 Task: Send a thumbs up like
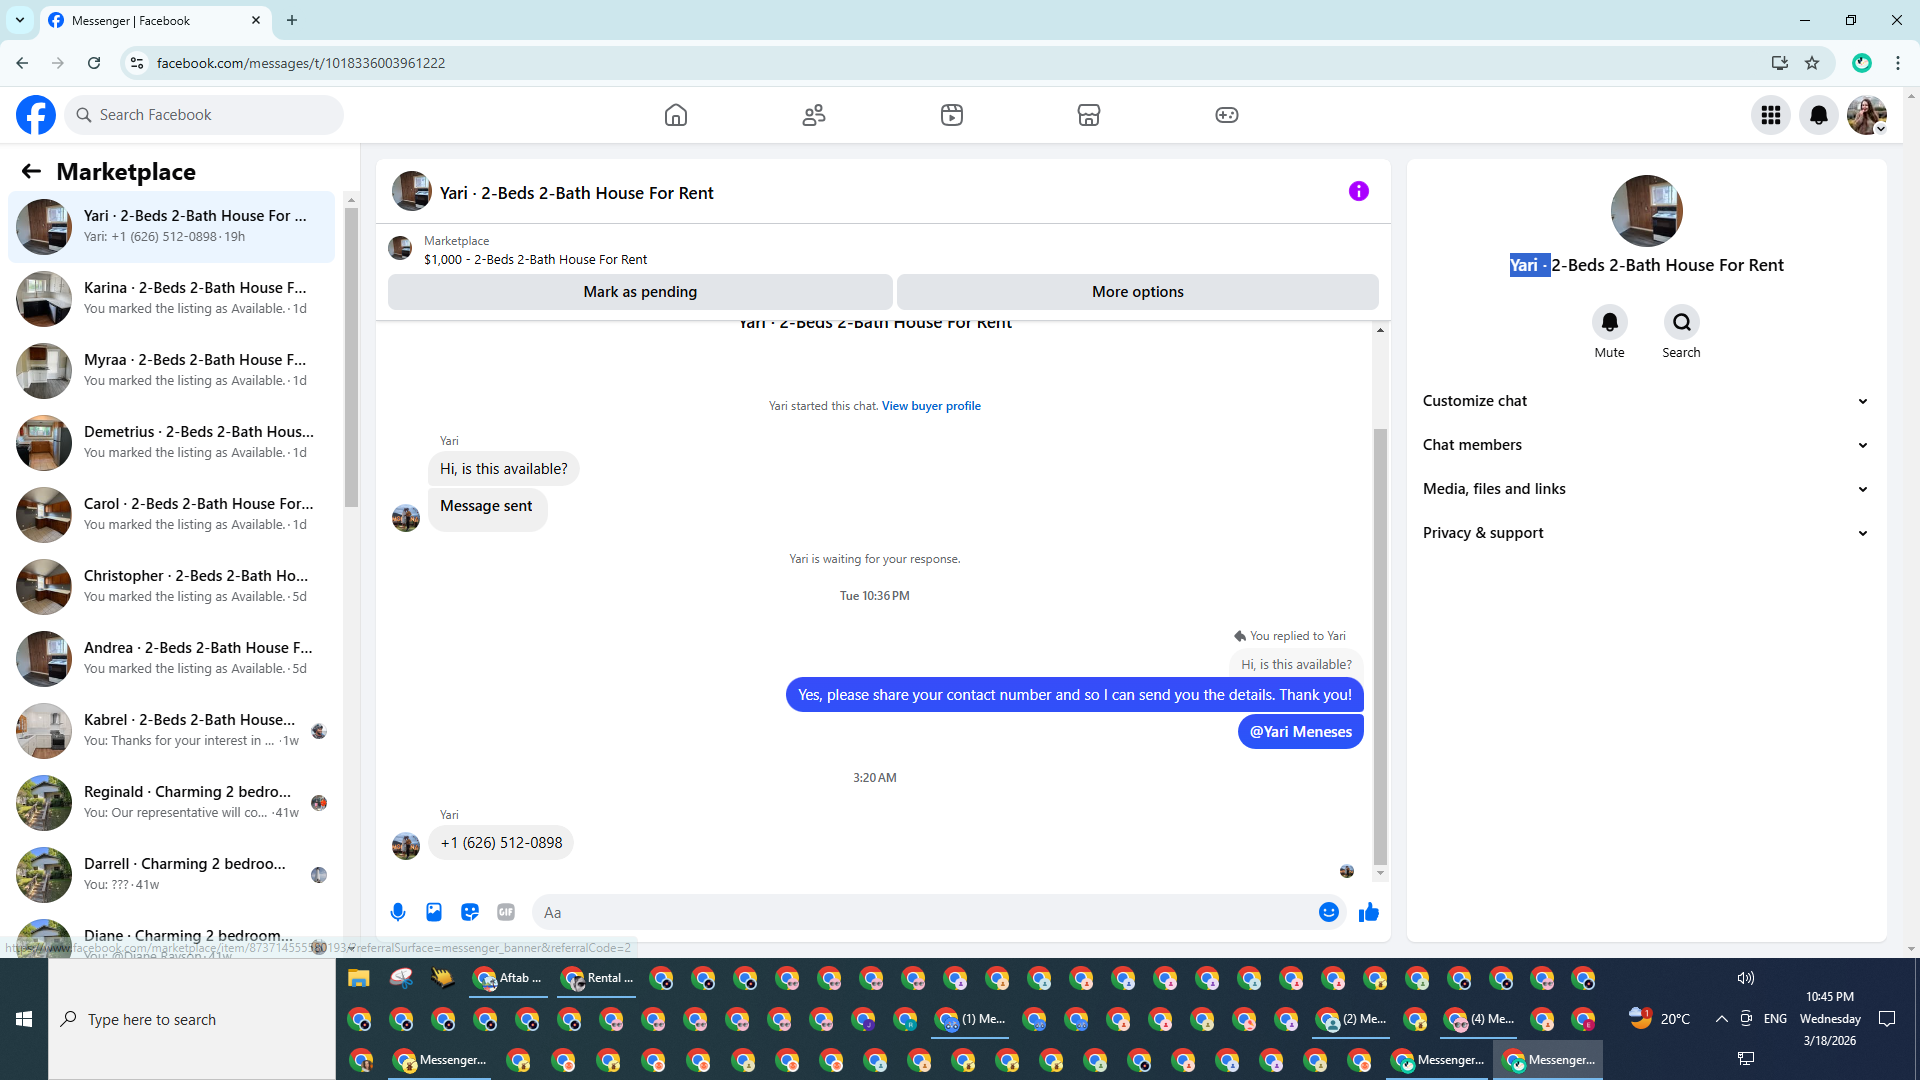pyautogui.click(x=1369, y=912)
